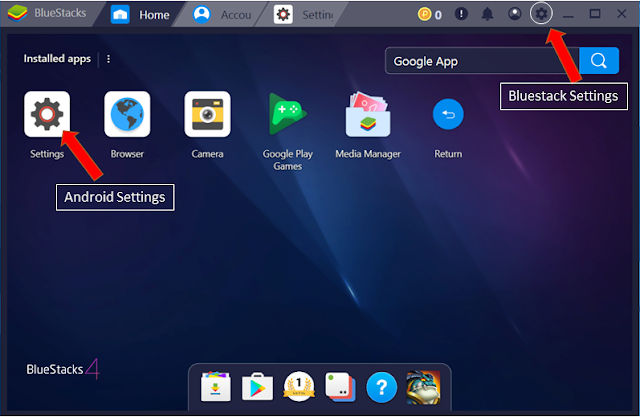Open the App Center download icon in dock

(216, 386)
